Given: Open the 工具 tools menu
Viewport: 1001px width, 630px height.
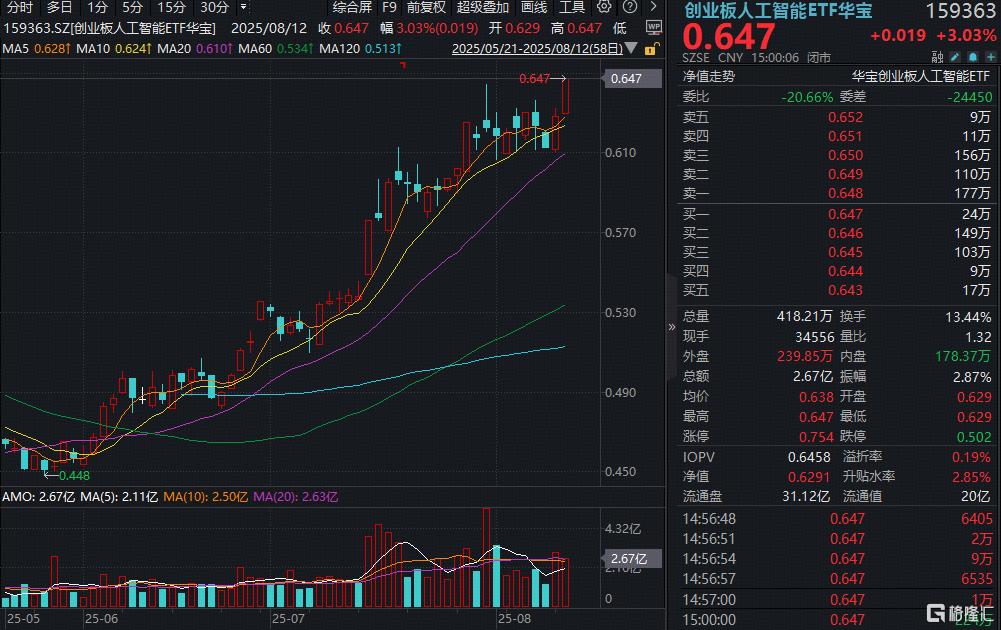Looking at the screenshot, I should pos(572,8).
